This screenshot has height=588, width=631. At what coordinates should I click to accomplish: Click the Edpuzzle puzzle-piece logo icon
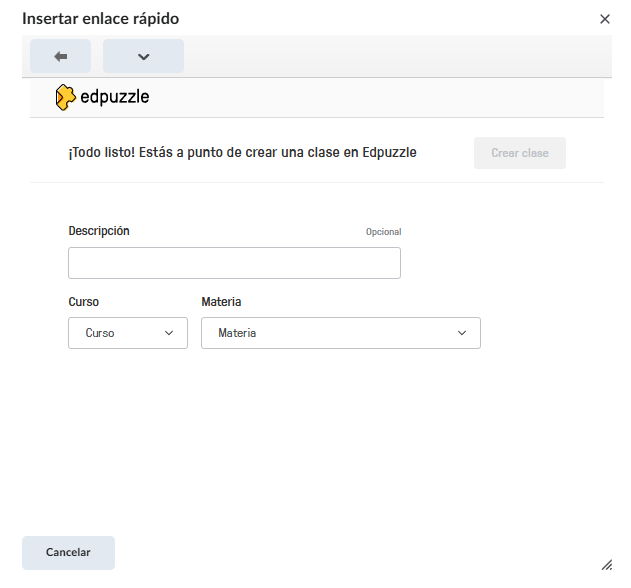tap(65, 97)
